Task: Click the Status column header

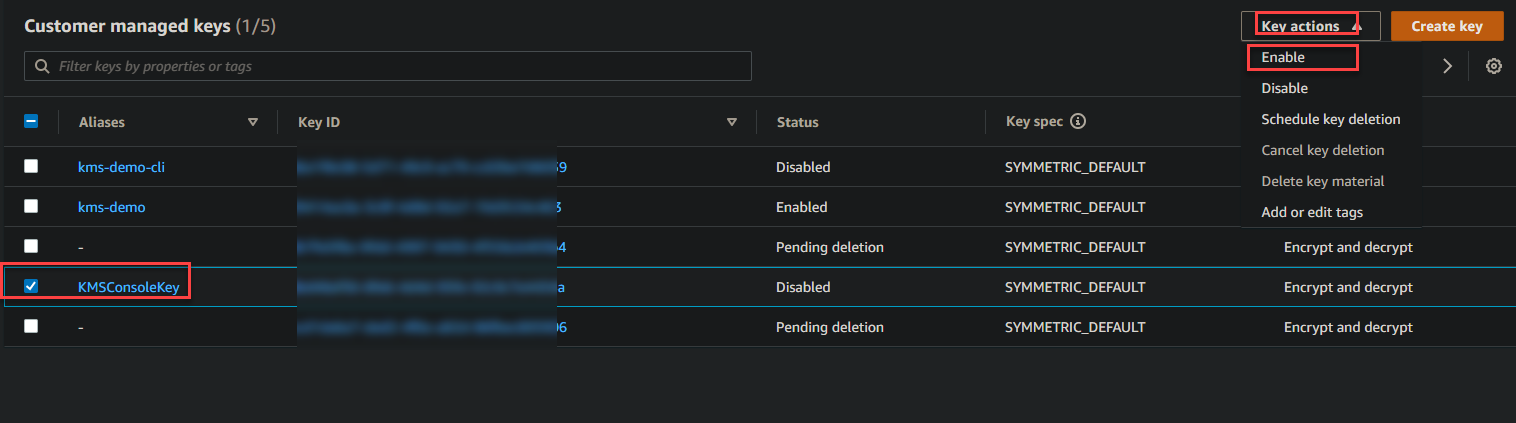Action: point(797,122)
